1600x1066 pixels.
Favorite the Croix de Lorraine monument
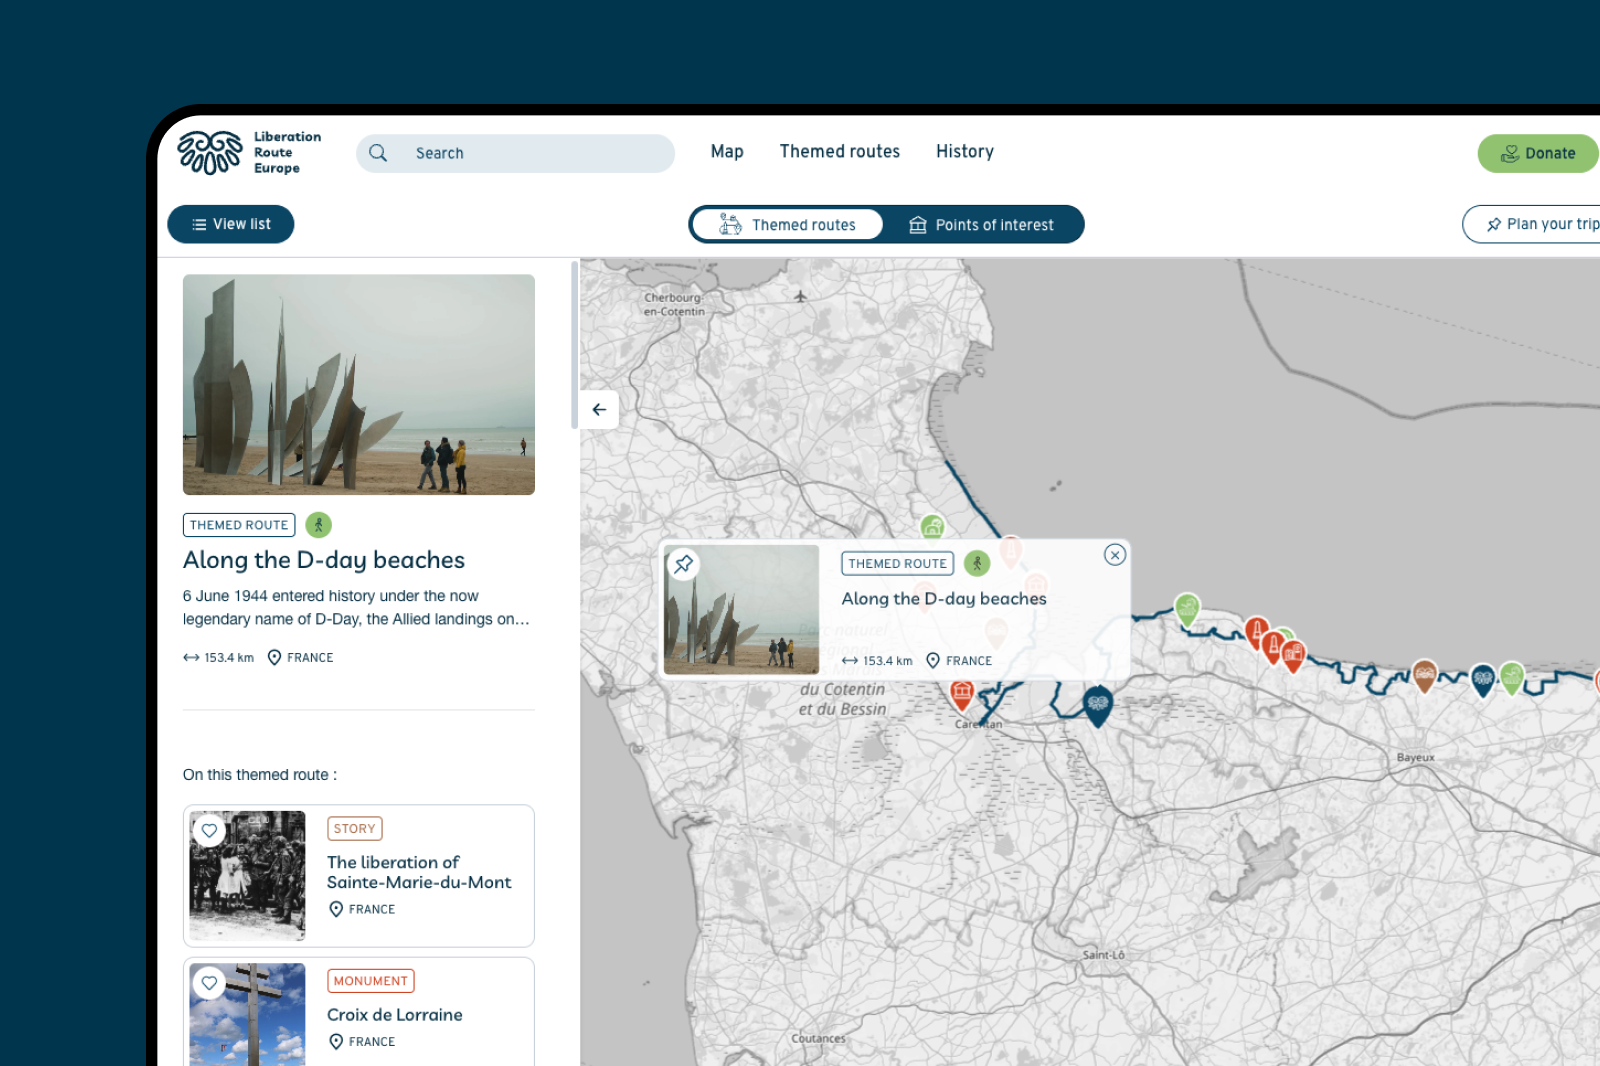click(x=209, y=983)
